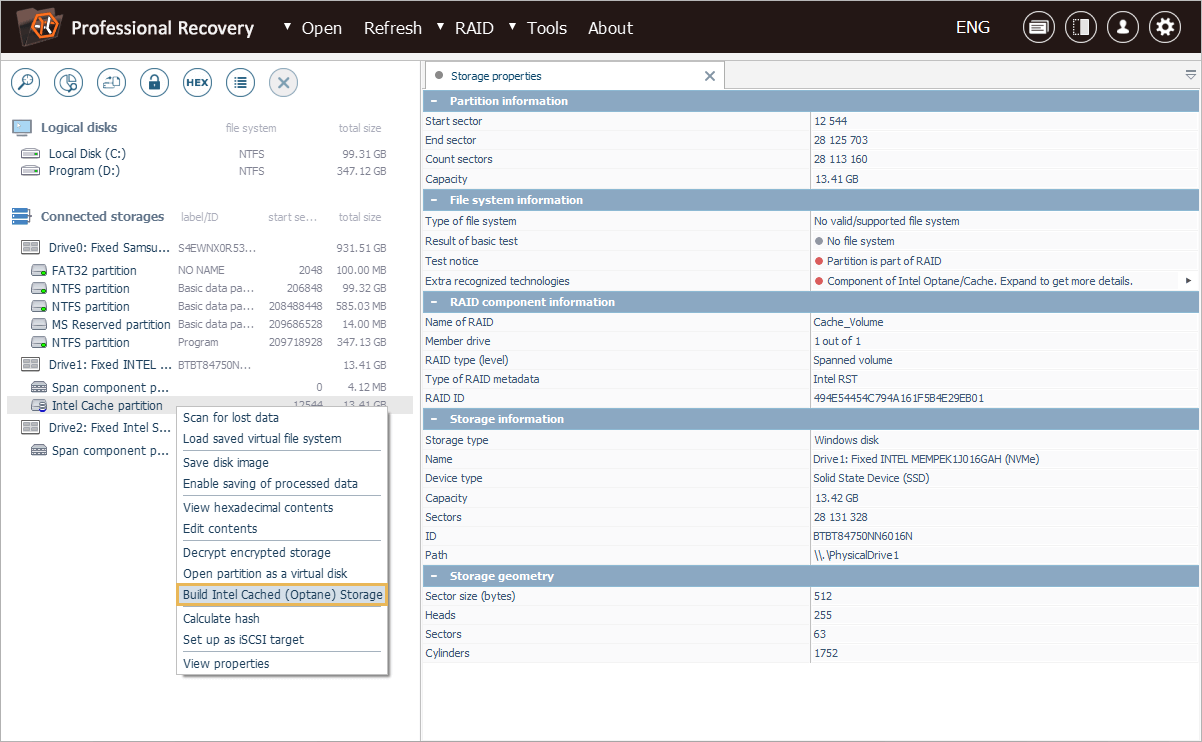This screenshot has height=742, width=1202.
Task: Click the pie-chart partition search icon
Action: (x=68, y=83)
